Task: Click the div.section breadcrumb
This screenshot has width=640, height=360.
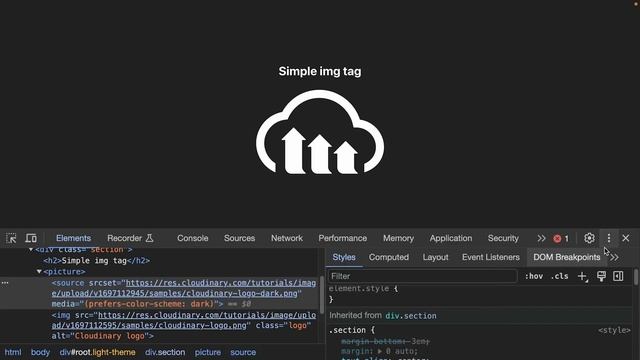Action: 165,352
